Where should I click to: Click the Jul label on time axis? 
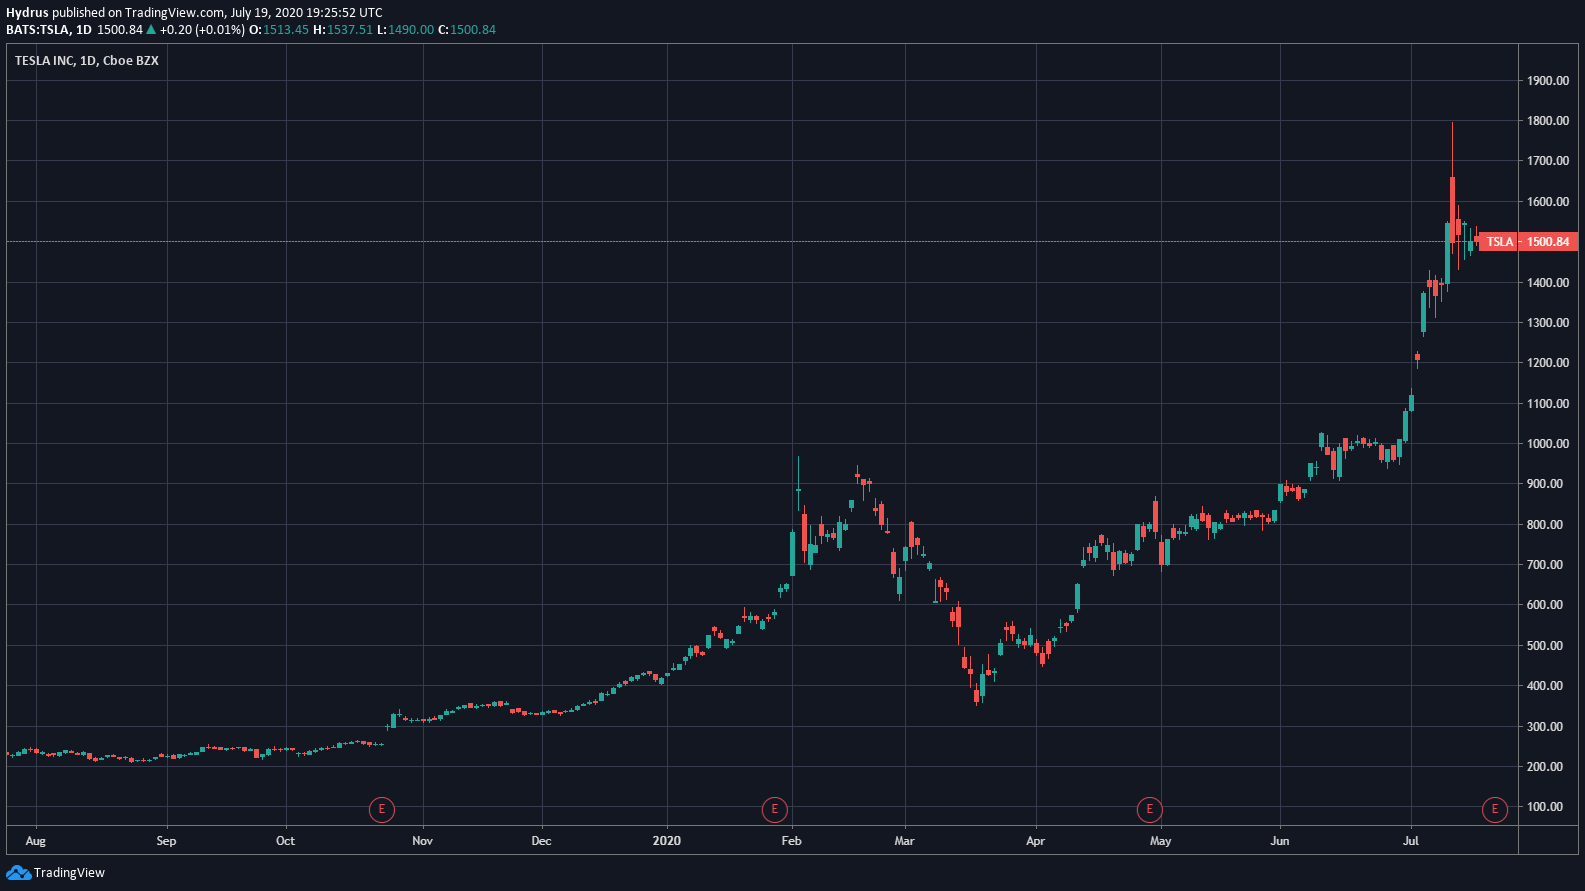(1410, 841)
